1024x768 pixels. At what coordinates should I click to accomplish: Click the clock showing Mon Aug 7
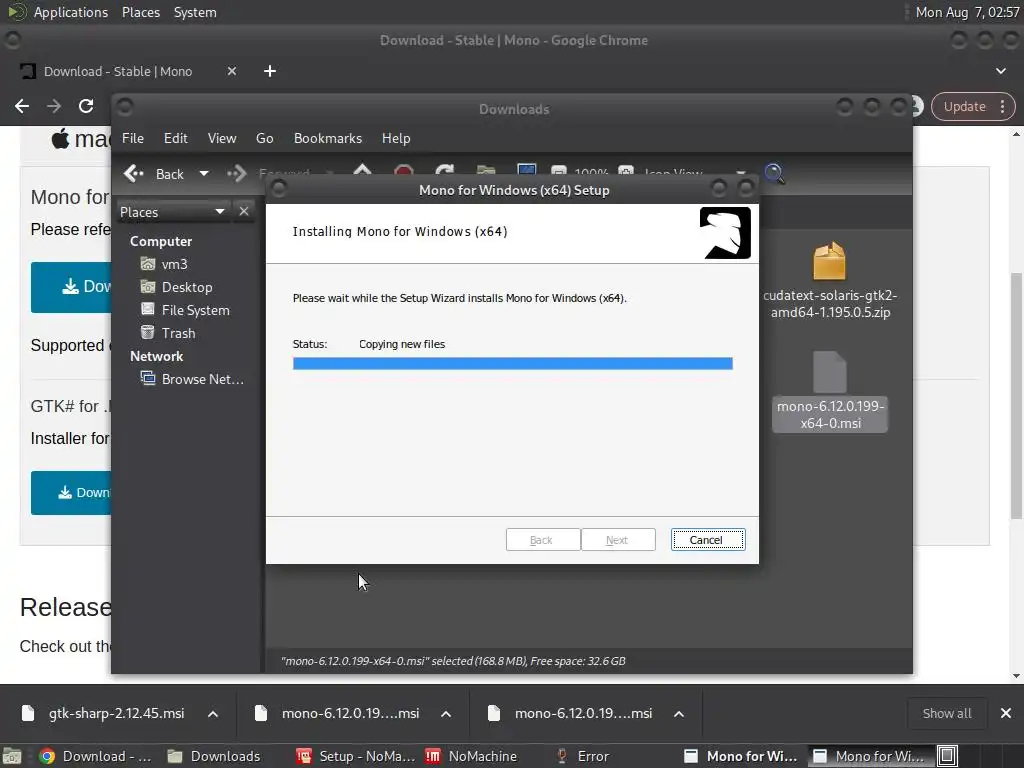(967, 12)
